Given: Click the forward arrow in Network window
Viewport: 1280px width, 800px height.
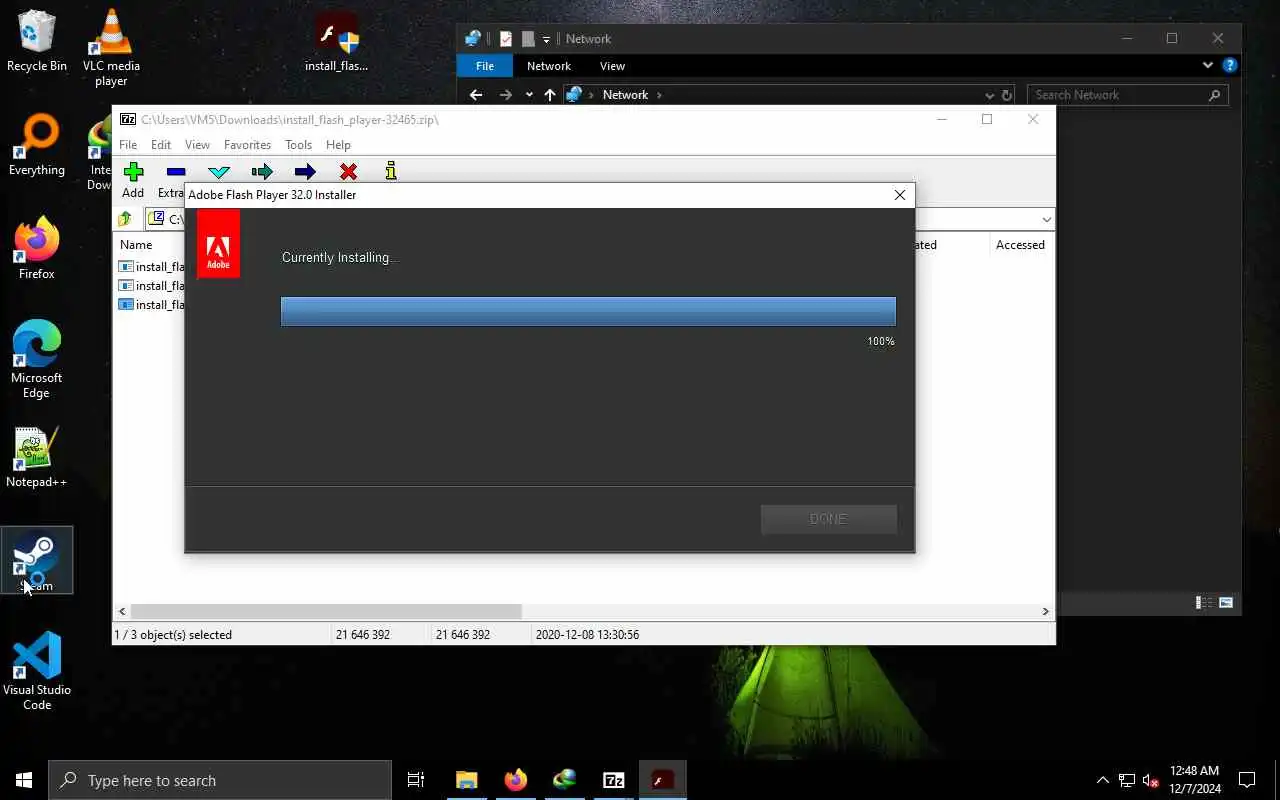Looking at the screenshot, I should coord(506,95).
